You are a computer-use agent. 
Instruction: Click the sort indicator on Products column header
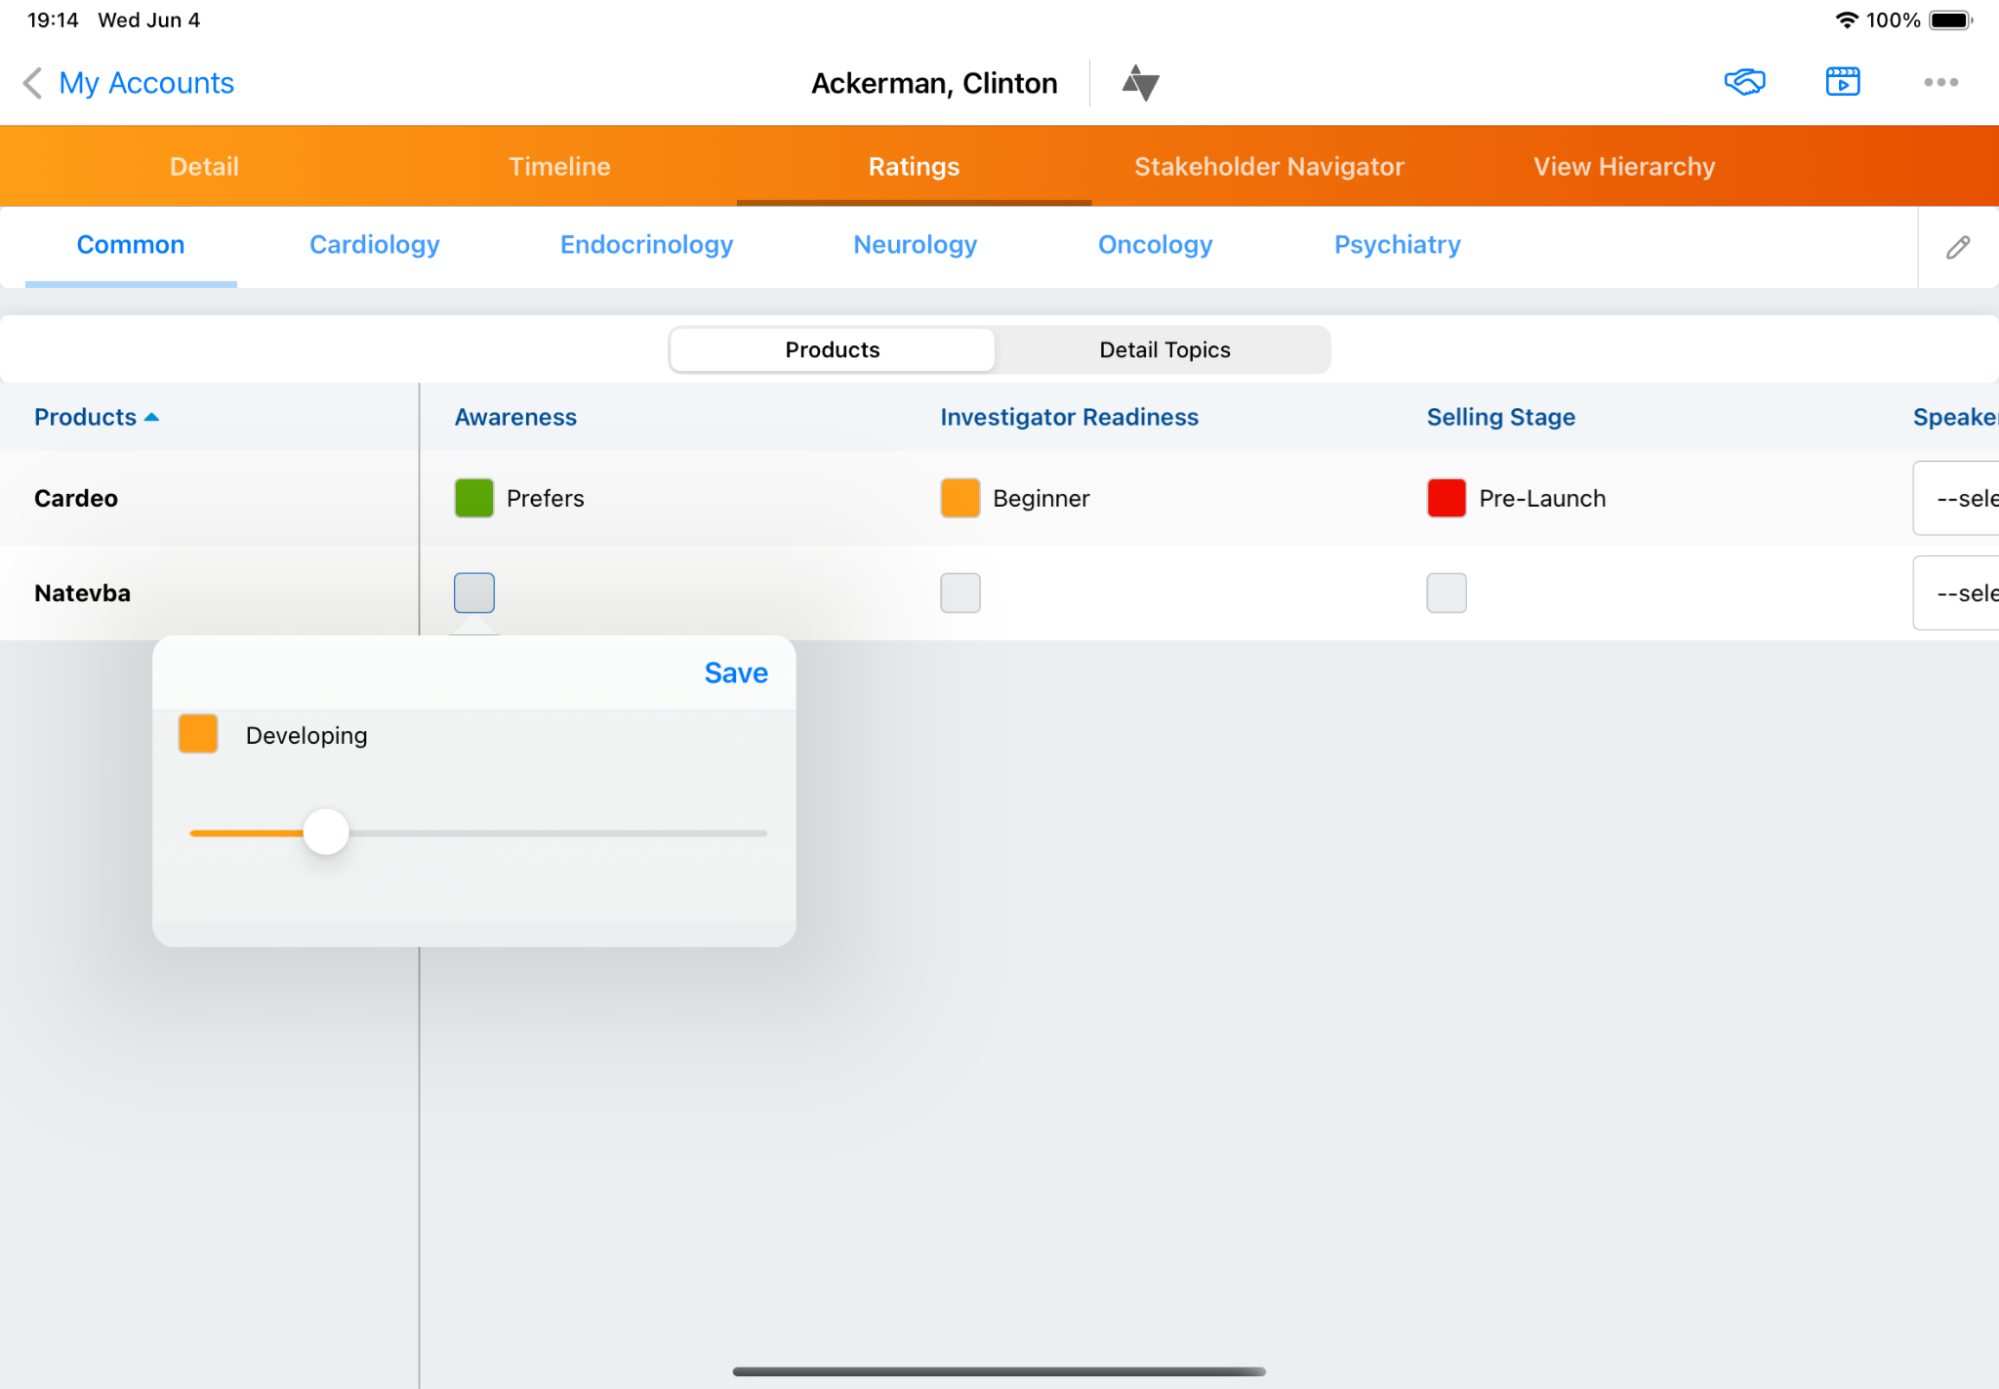pyautogui.click(x=152, y=417)
